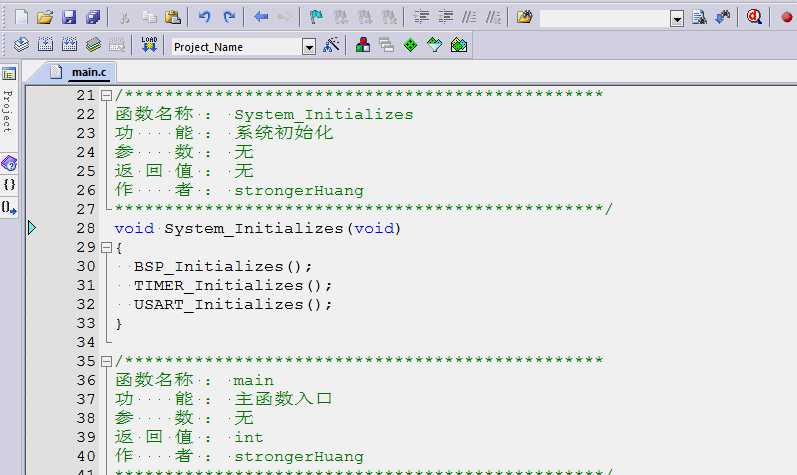Collapse the comment block at line 35

(x=106, y=361)
